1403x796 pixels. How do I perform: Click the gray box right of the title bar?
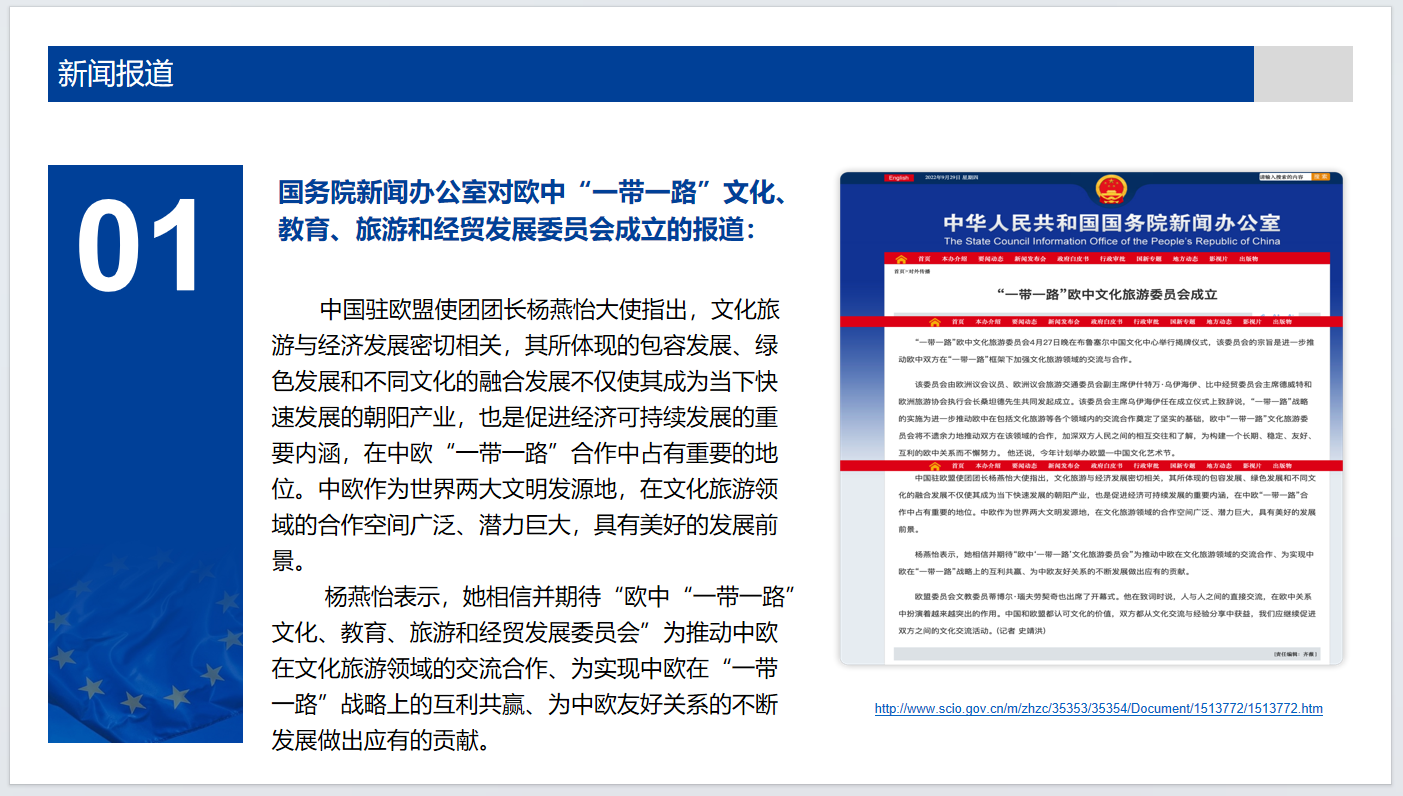pos(1303,74)
